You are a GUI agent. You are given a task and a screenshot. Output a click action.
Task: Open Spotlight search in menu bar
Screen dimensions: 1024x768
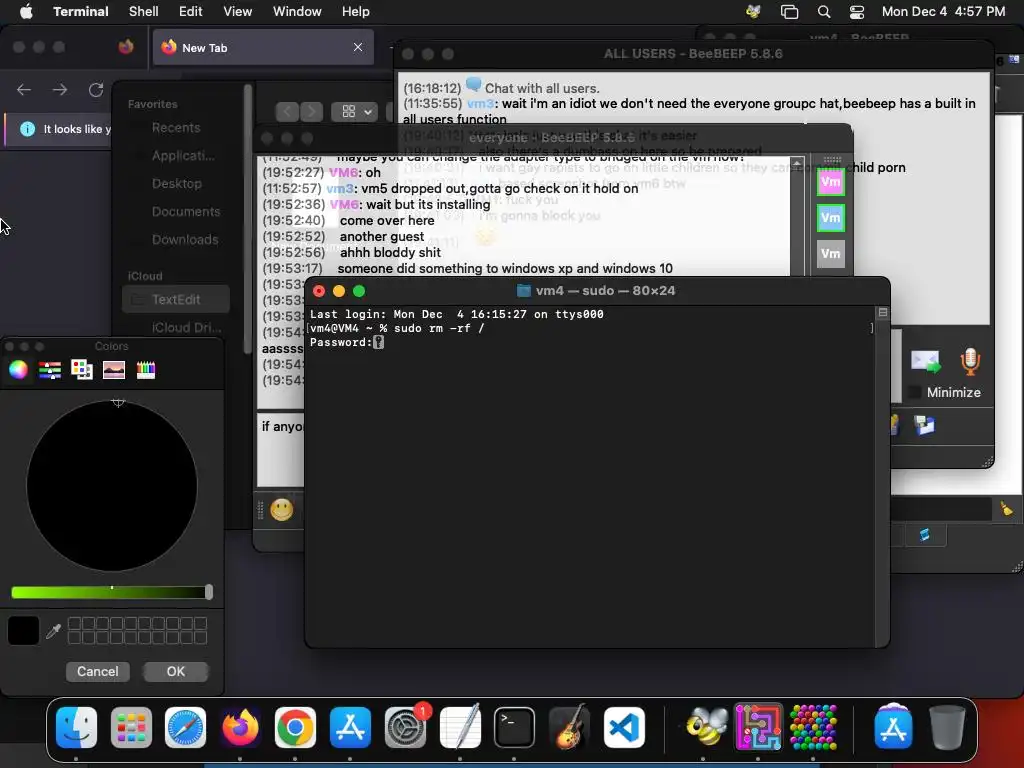(824, 12)
